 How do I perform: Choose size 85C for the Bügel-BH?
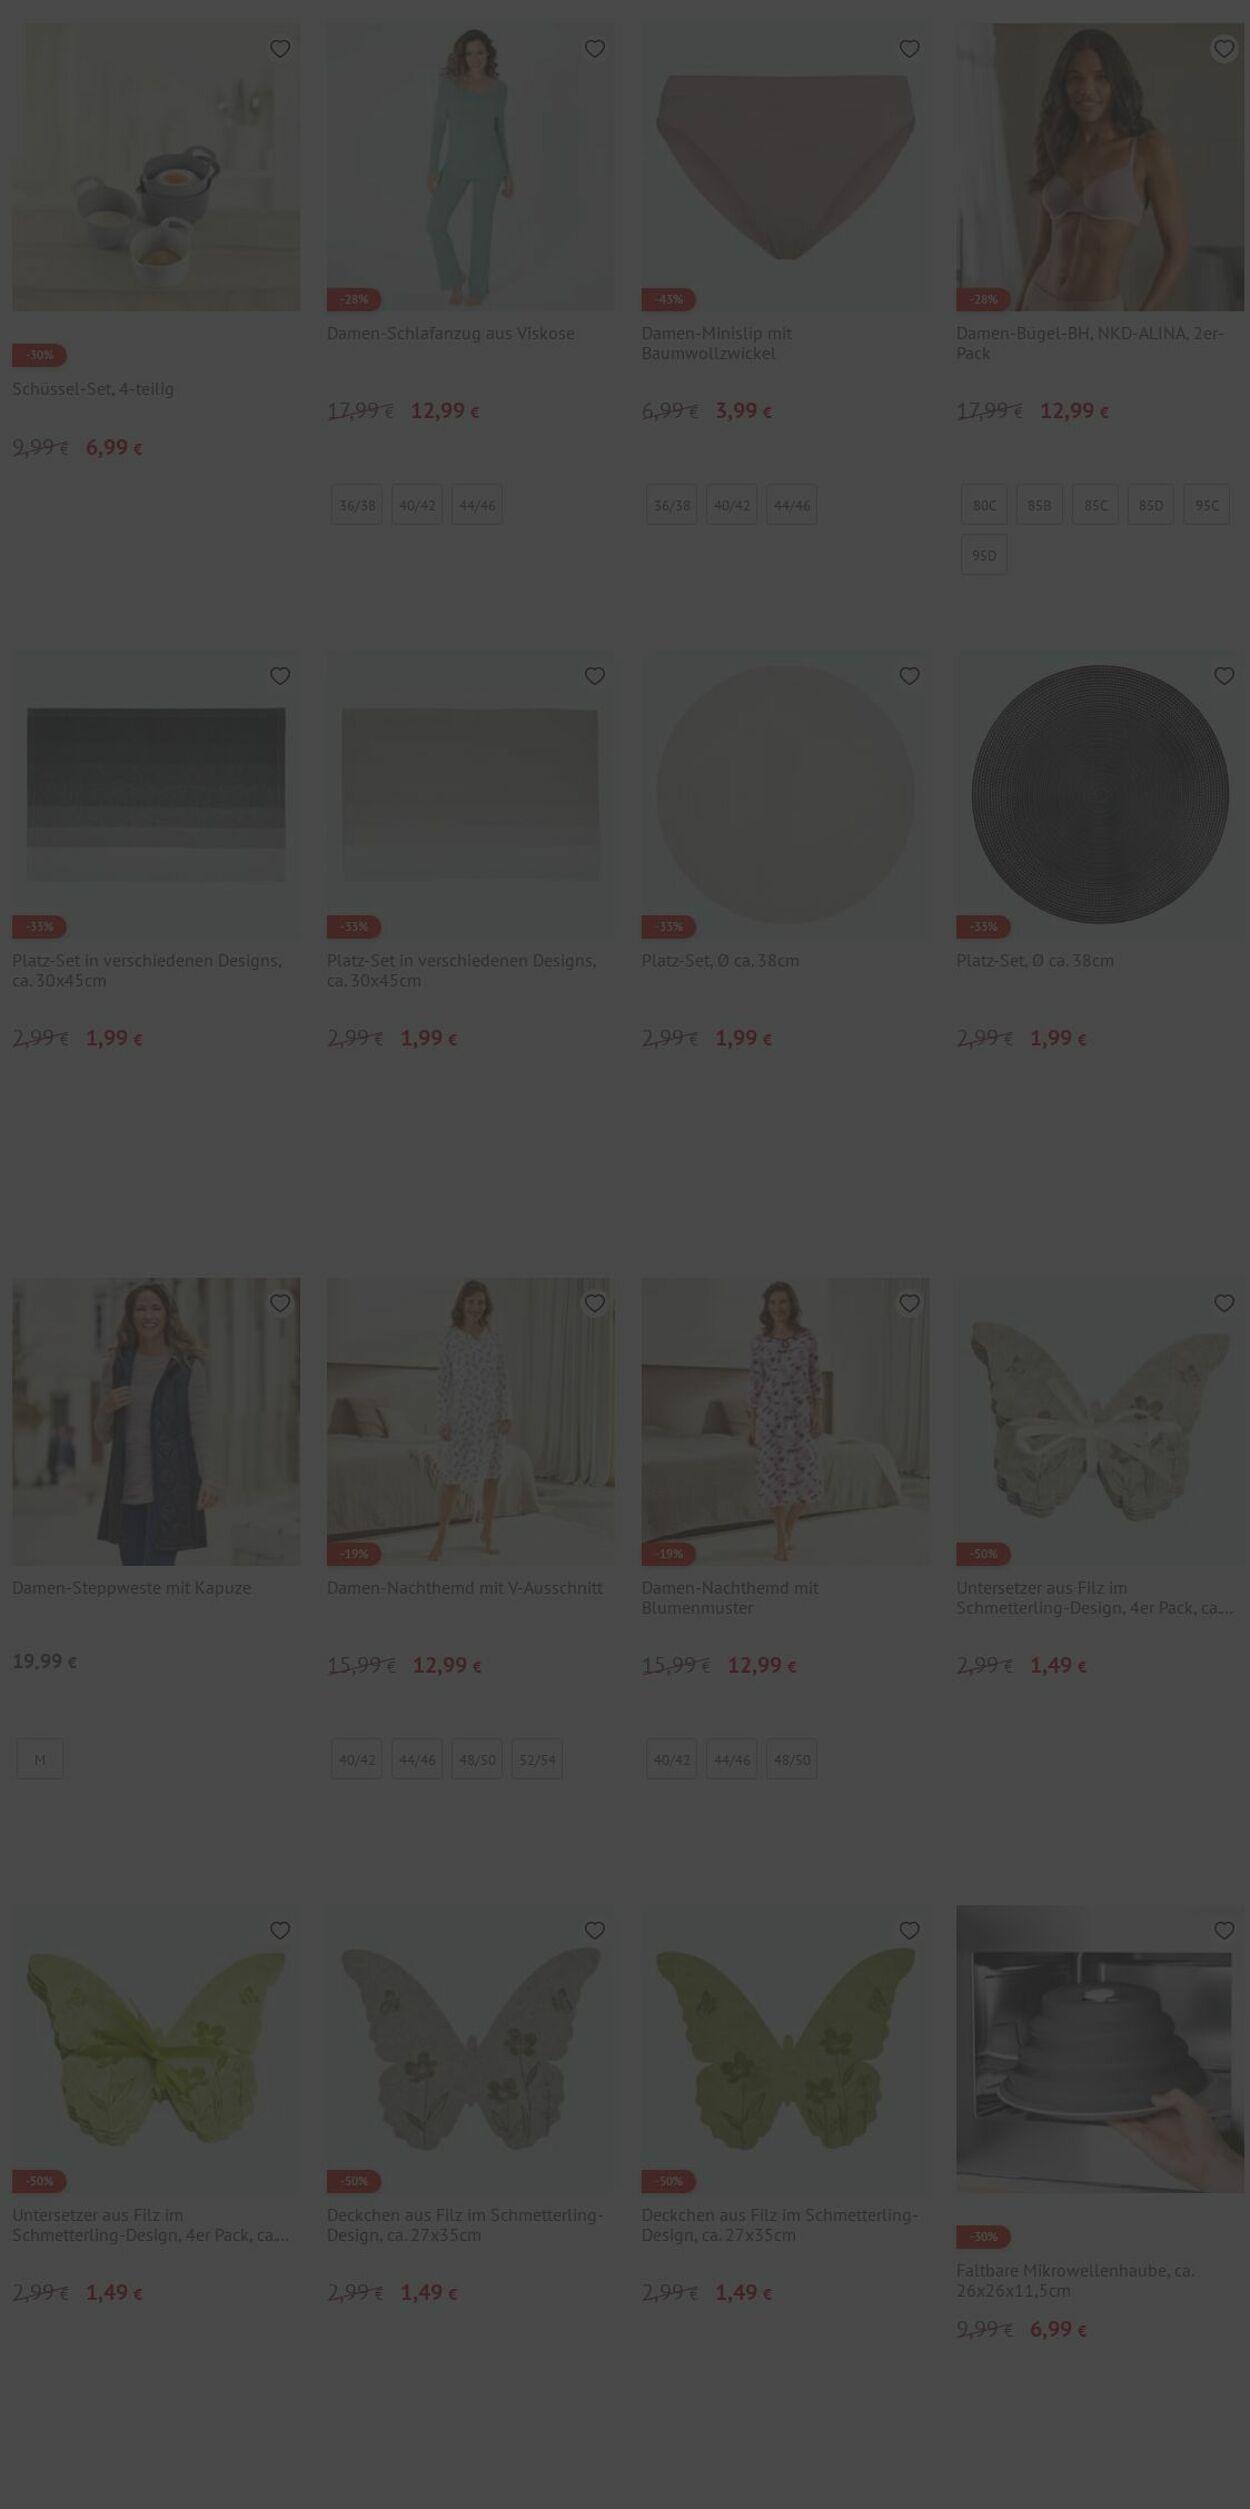point(1096,505)
